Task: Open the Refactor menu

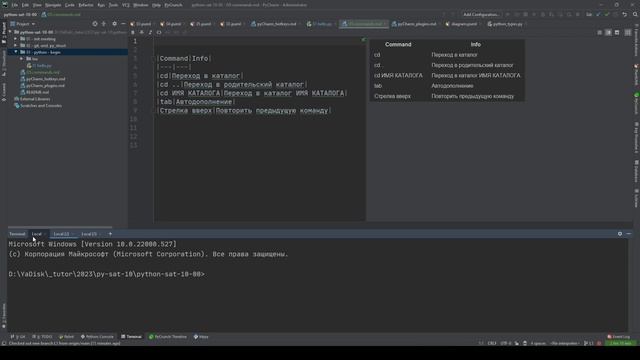Action: (86, 5)
